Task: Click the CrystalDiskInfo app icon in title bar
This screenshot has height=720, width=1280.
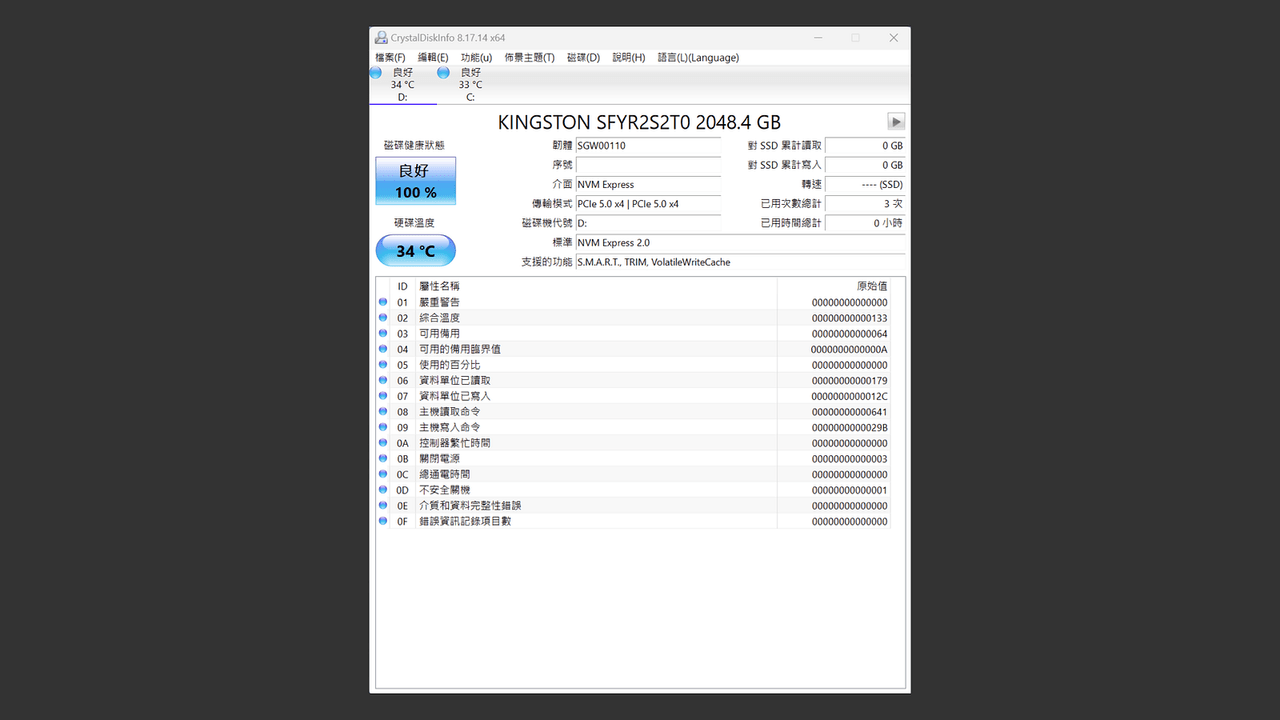Action: (381, 38)
